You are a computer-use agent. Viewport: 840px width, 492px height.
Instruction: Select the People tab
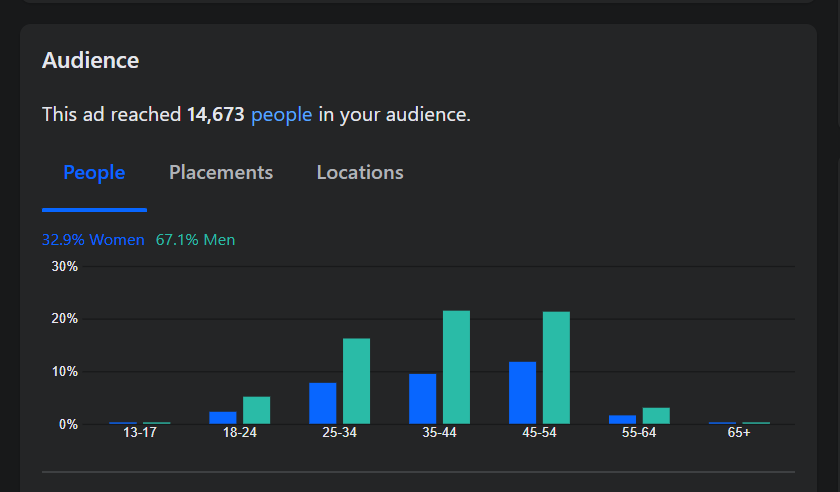click(x=94, y=173)
